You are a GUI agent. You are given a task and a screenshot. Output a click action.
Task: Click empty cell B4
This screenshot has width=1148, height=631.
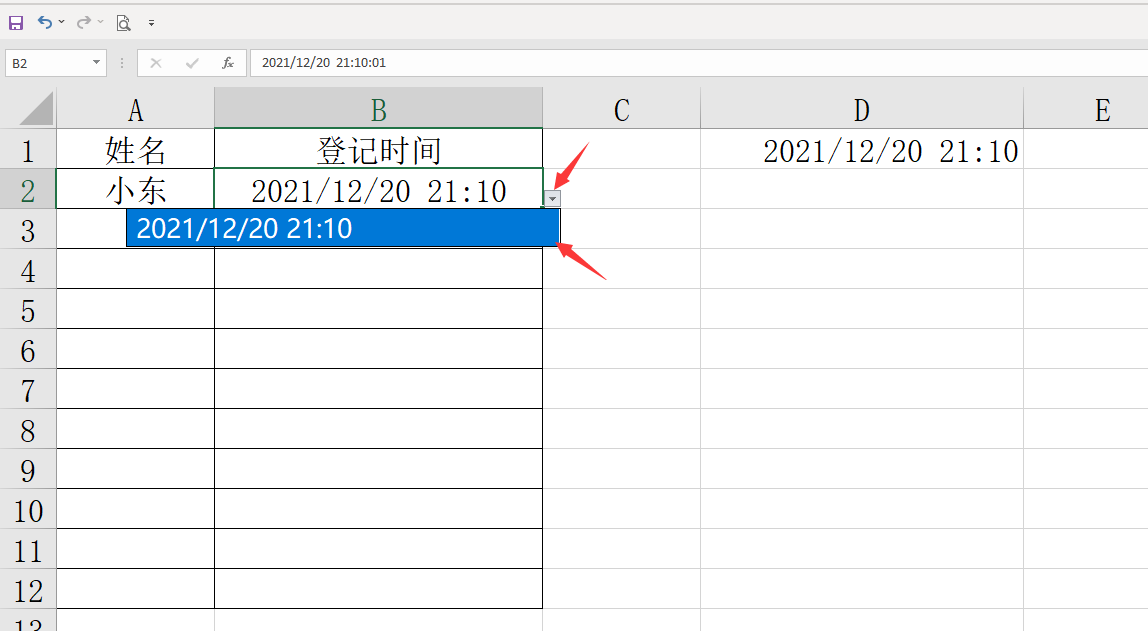point(379,269)
